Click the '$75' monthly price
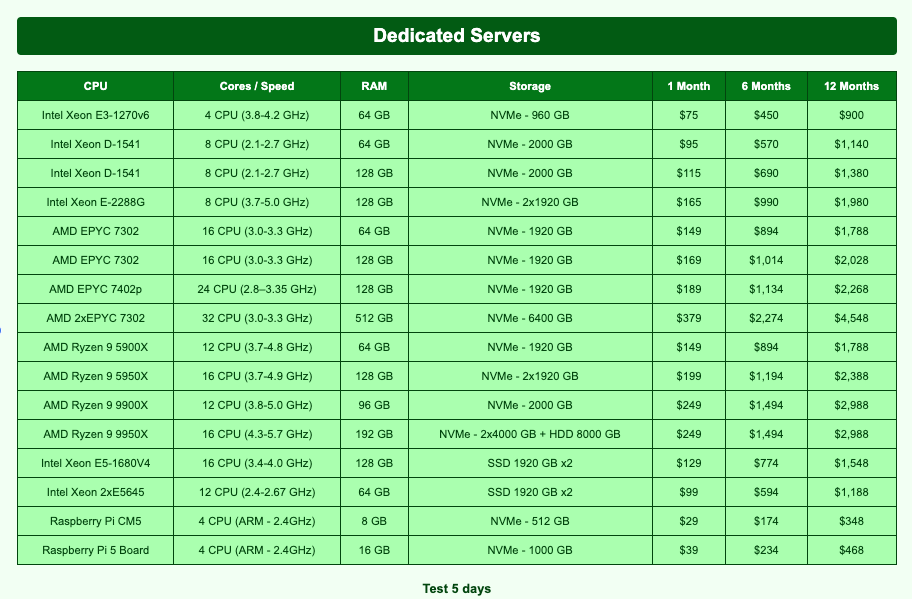Viewport: 912px width, 599px height. [x=689, y=115]
